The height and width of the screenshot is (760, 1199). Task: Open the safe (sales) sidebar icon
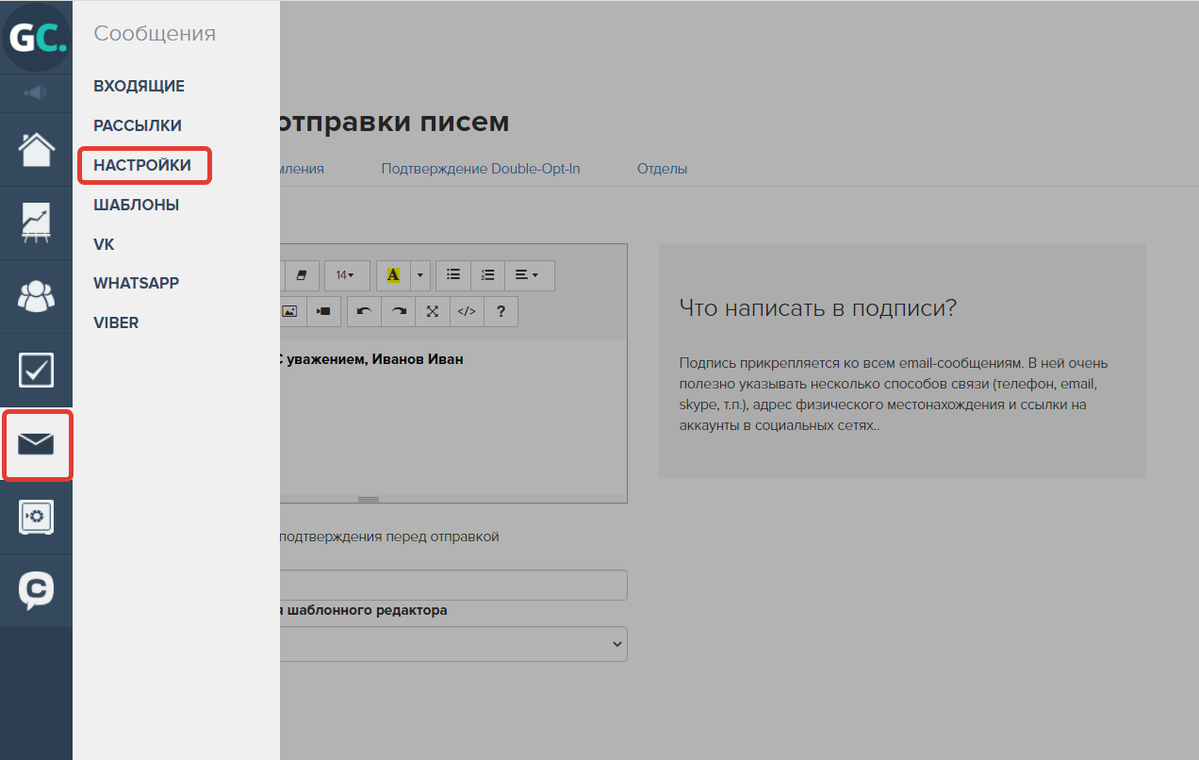(36, 518)
